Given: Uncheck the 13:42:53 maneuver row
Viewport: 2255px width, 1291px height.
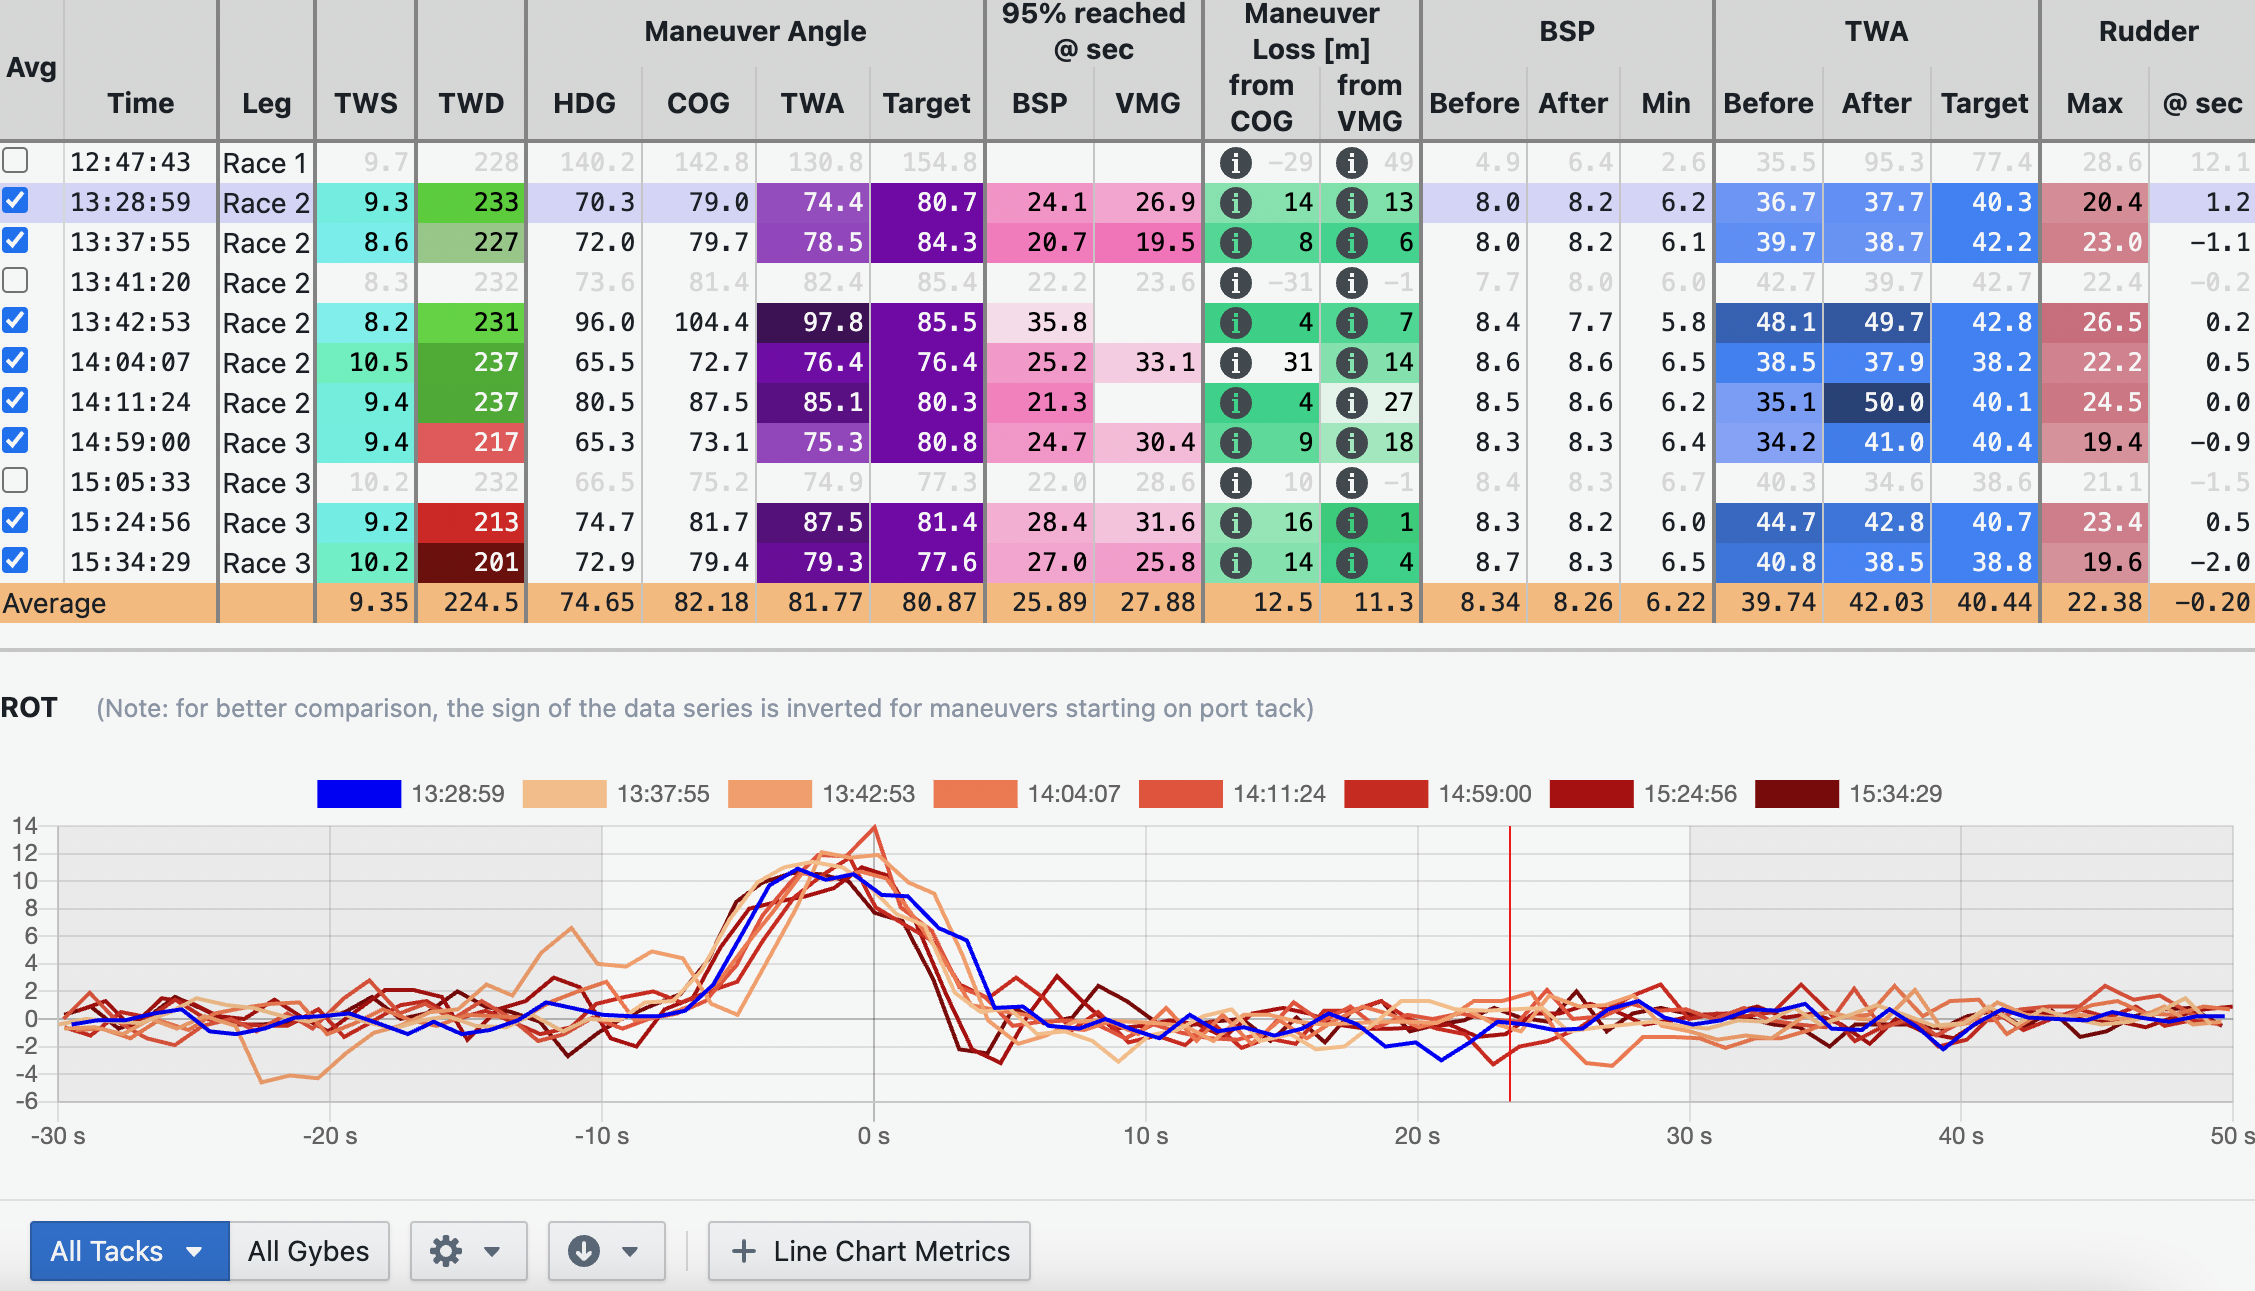Looking at the screenshot, I should point(15,320).
